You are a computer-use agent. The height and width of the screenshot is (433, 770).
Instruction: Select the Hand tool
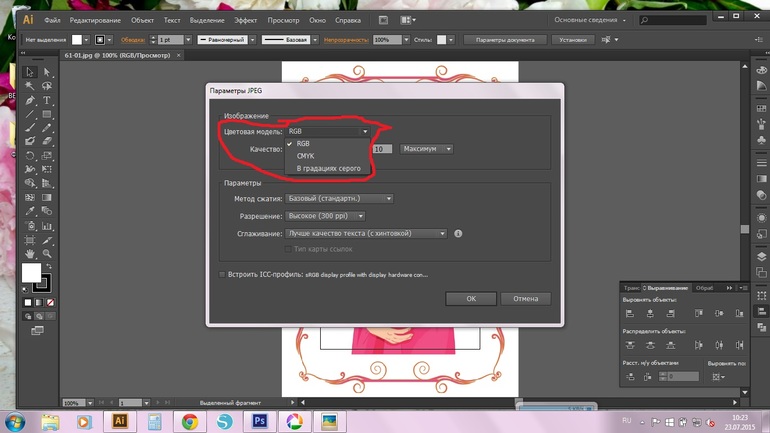30,254
